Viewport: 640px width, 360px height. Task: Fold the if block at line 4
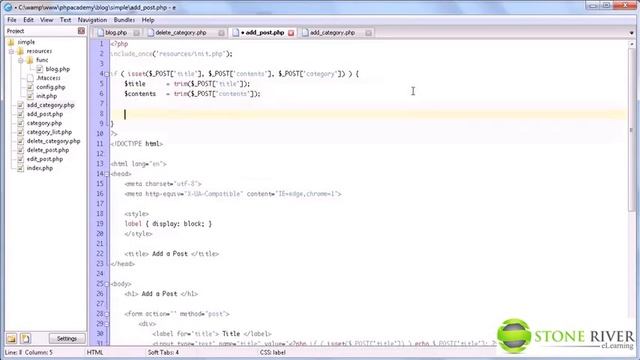coord(107,74)
